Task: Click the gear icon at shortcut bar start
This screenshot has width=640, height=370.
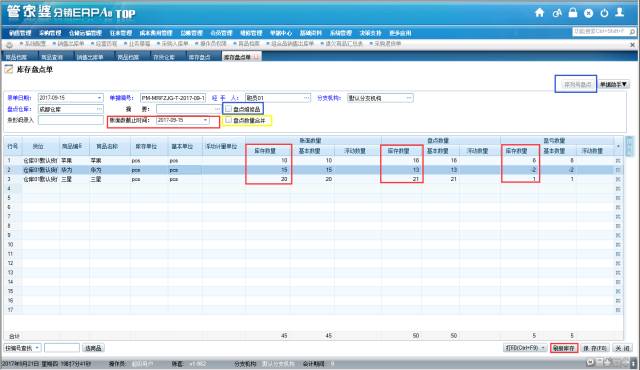Action: (9, 44)
